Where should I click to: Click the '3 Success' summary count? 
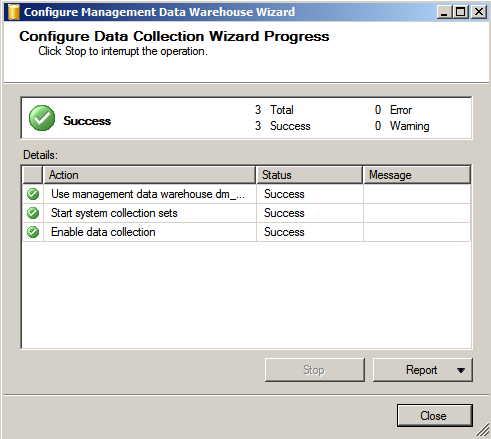coord(283,126)
